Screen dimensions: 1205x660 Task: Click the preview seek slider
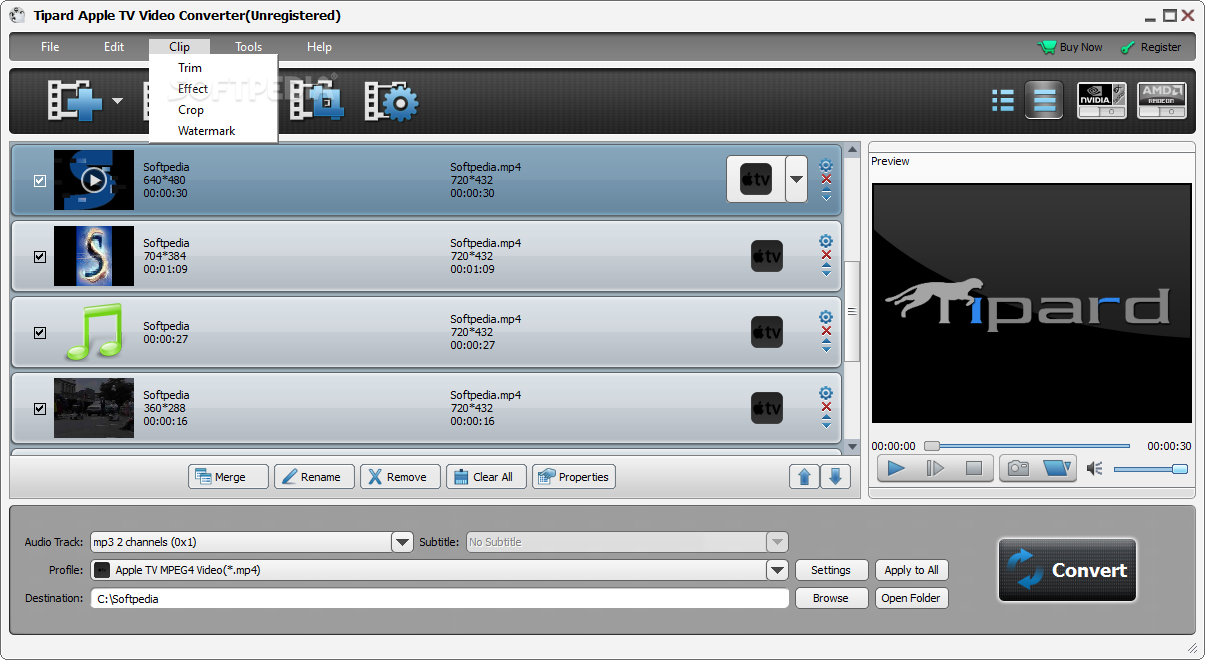click(1027, 446)
